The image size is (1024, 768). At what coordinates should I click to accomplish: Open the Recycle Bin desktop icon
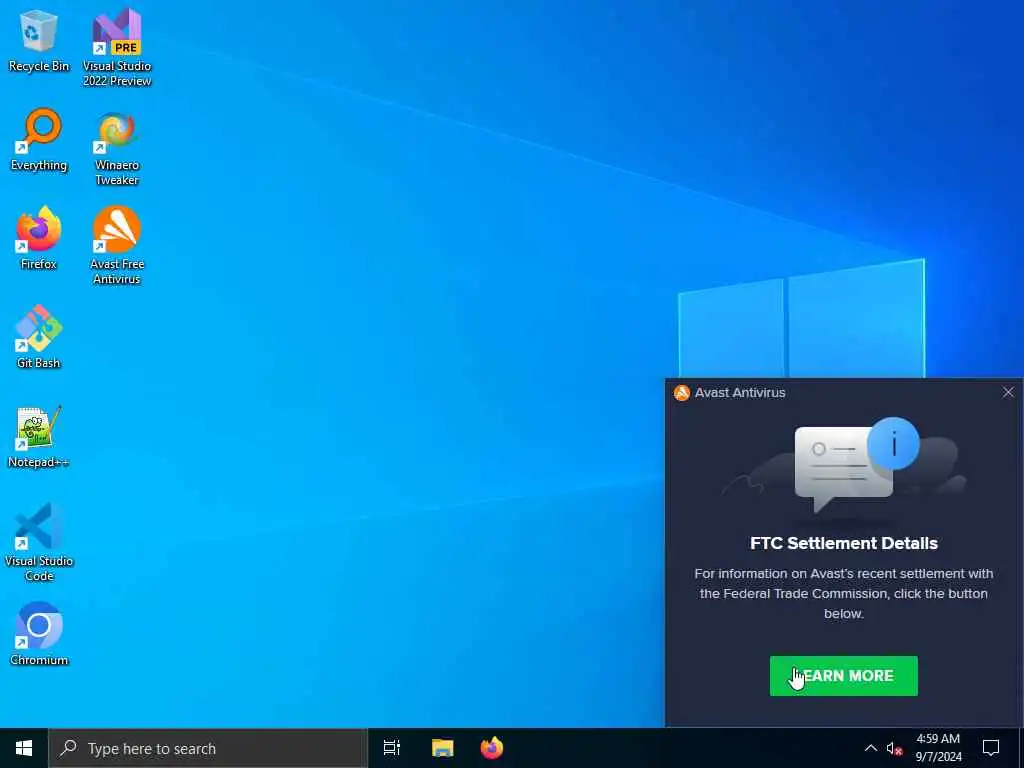point(39,40)
